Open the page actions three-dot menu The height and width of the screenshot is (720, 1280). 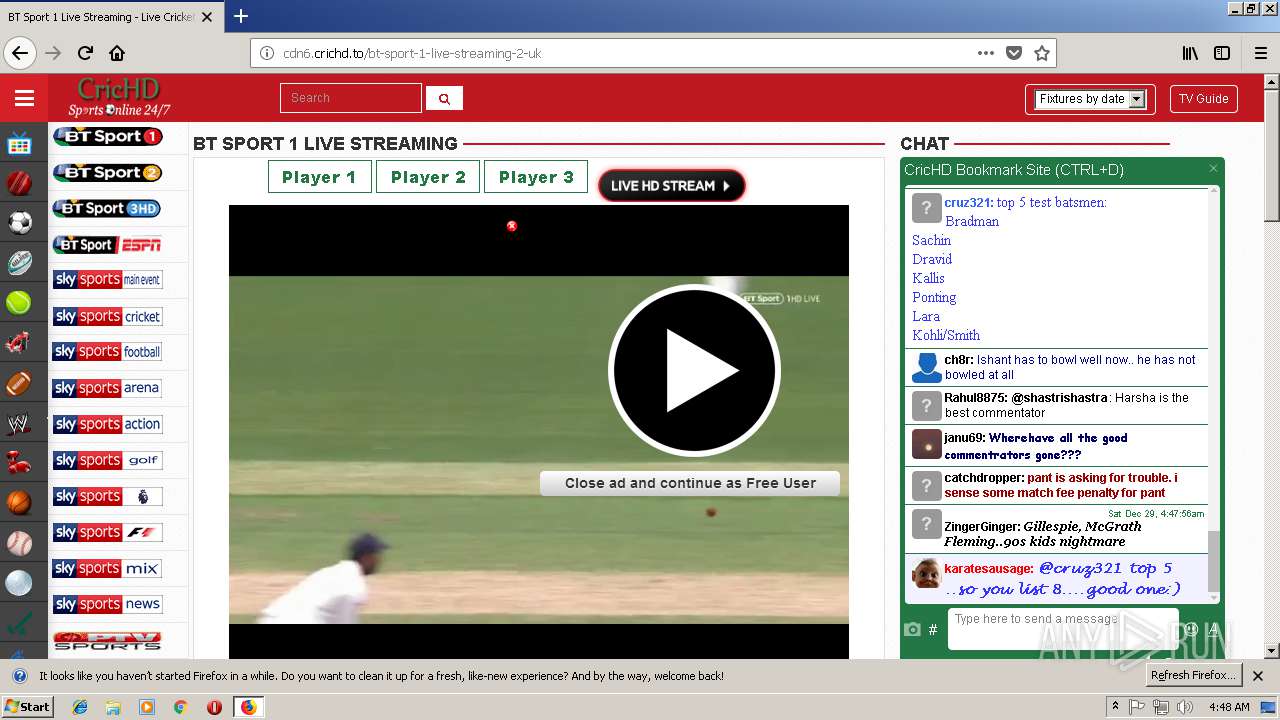point(986,53)
